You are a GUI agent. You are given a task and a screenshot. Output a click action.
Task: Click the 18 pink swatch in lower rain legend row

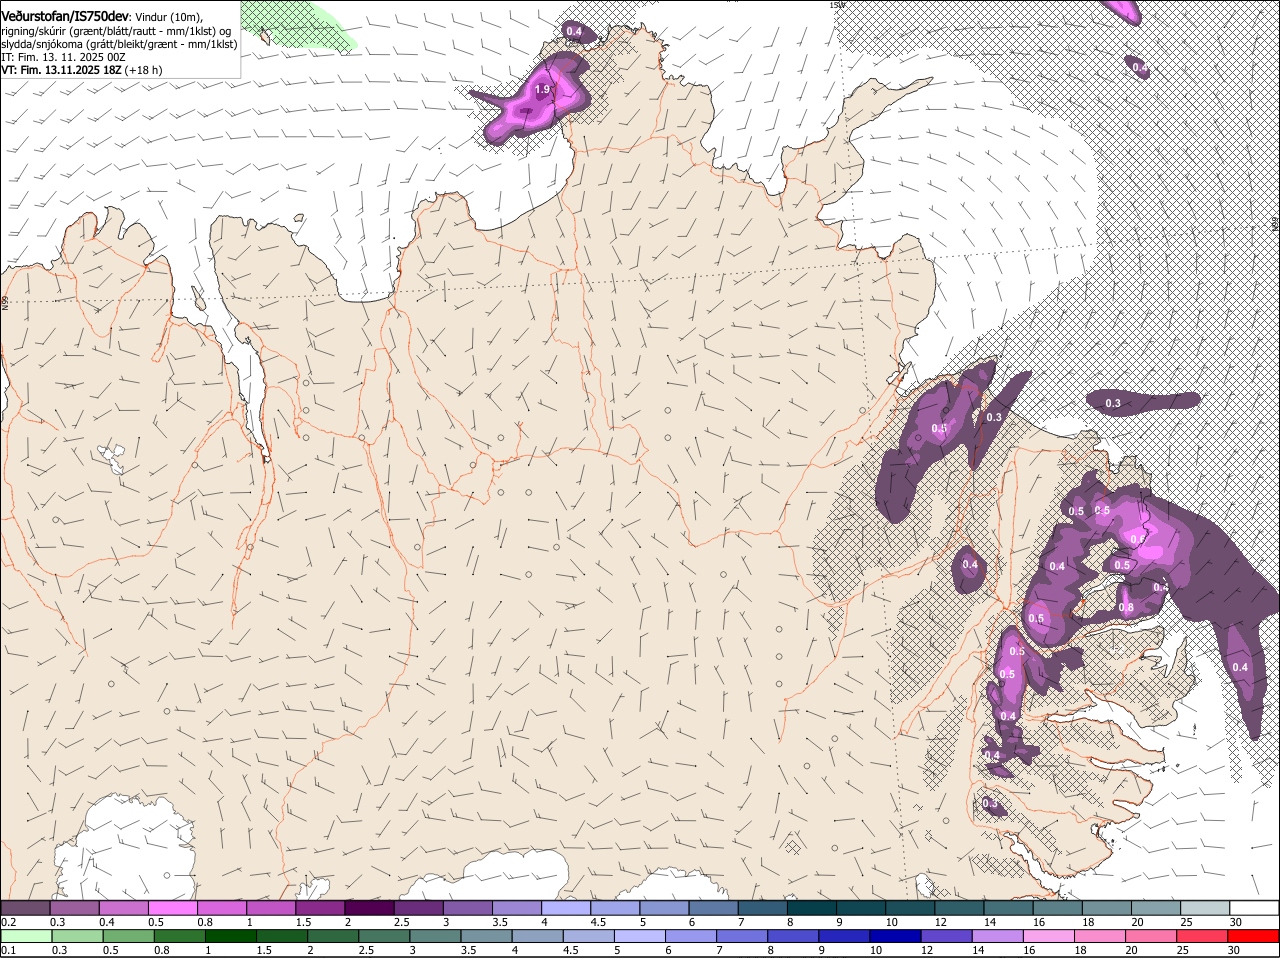(x=1101, y=936)
